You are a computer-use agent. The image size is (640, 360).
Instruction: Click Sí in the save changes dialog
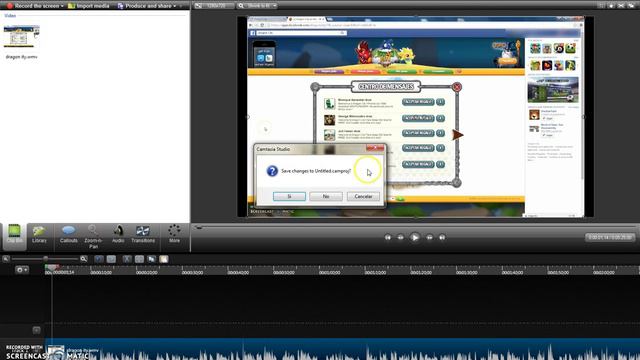[289, 196]
